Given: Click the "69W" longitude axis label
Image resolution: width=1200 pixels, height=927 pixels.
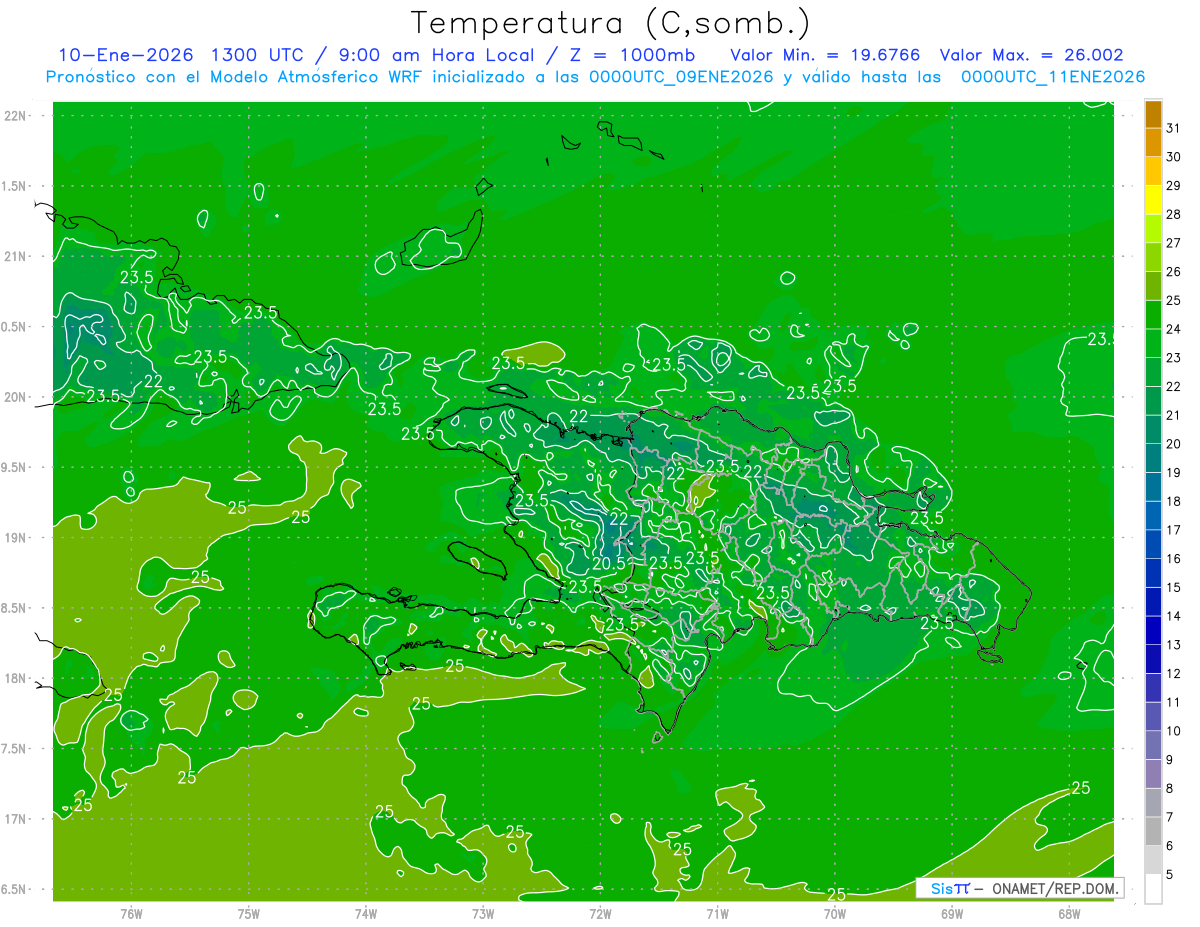Looking at the screenshot, I should [952, 914].
